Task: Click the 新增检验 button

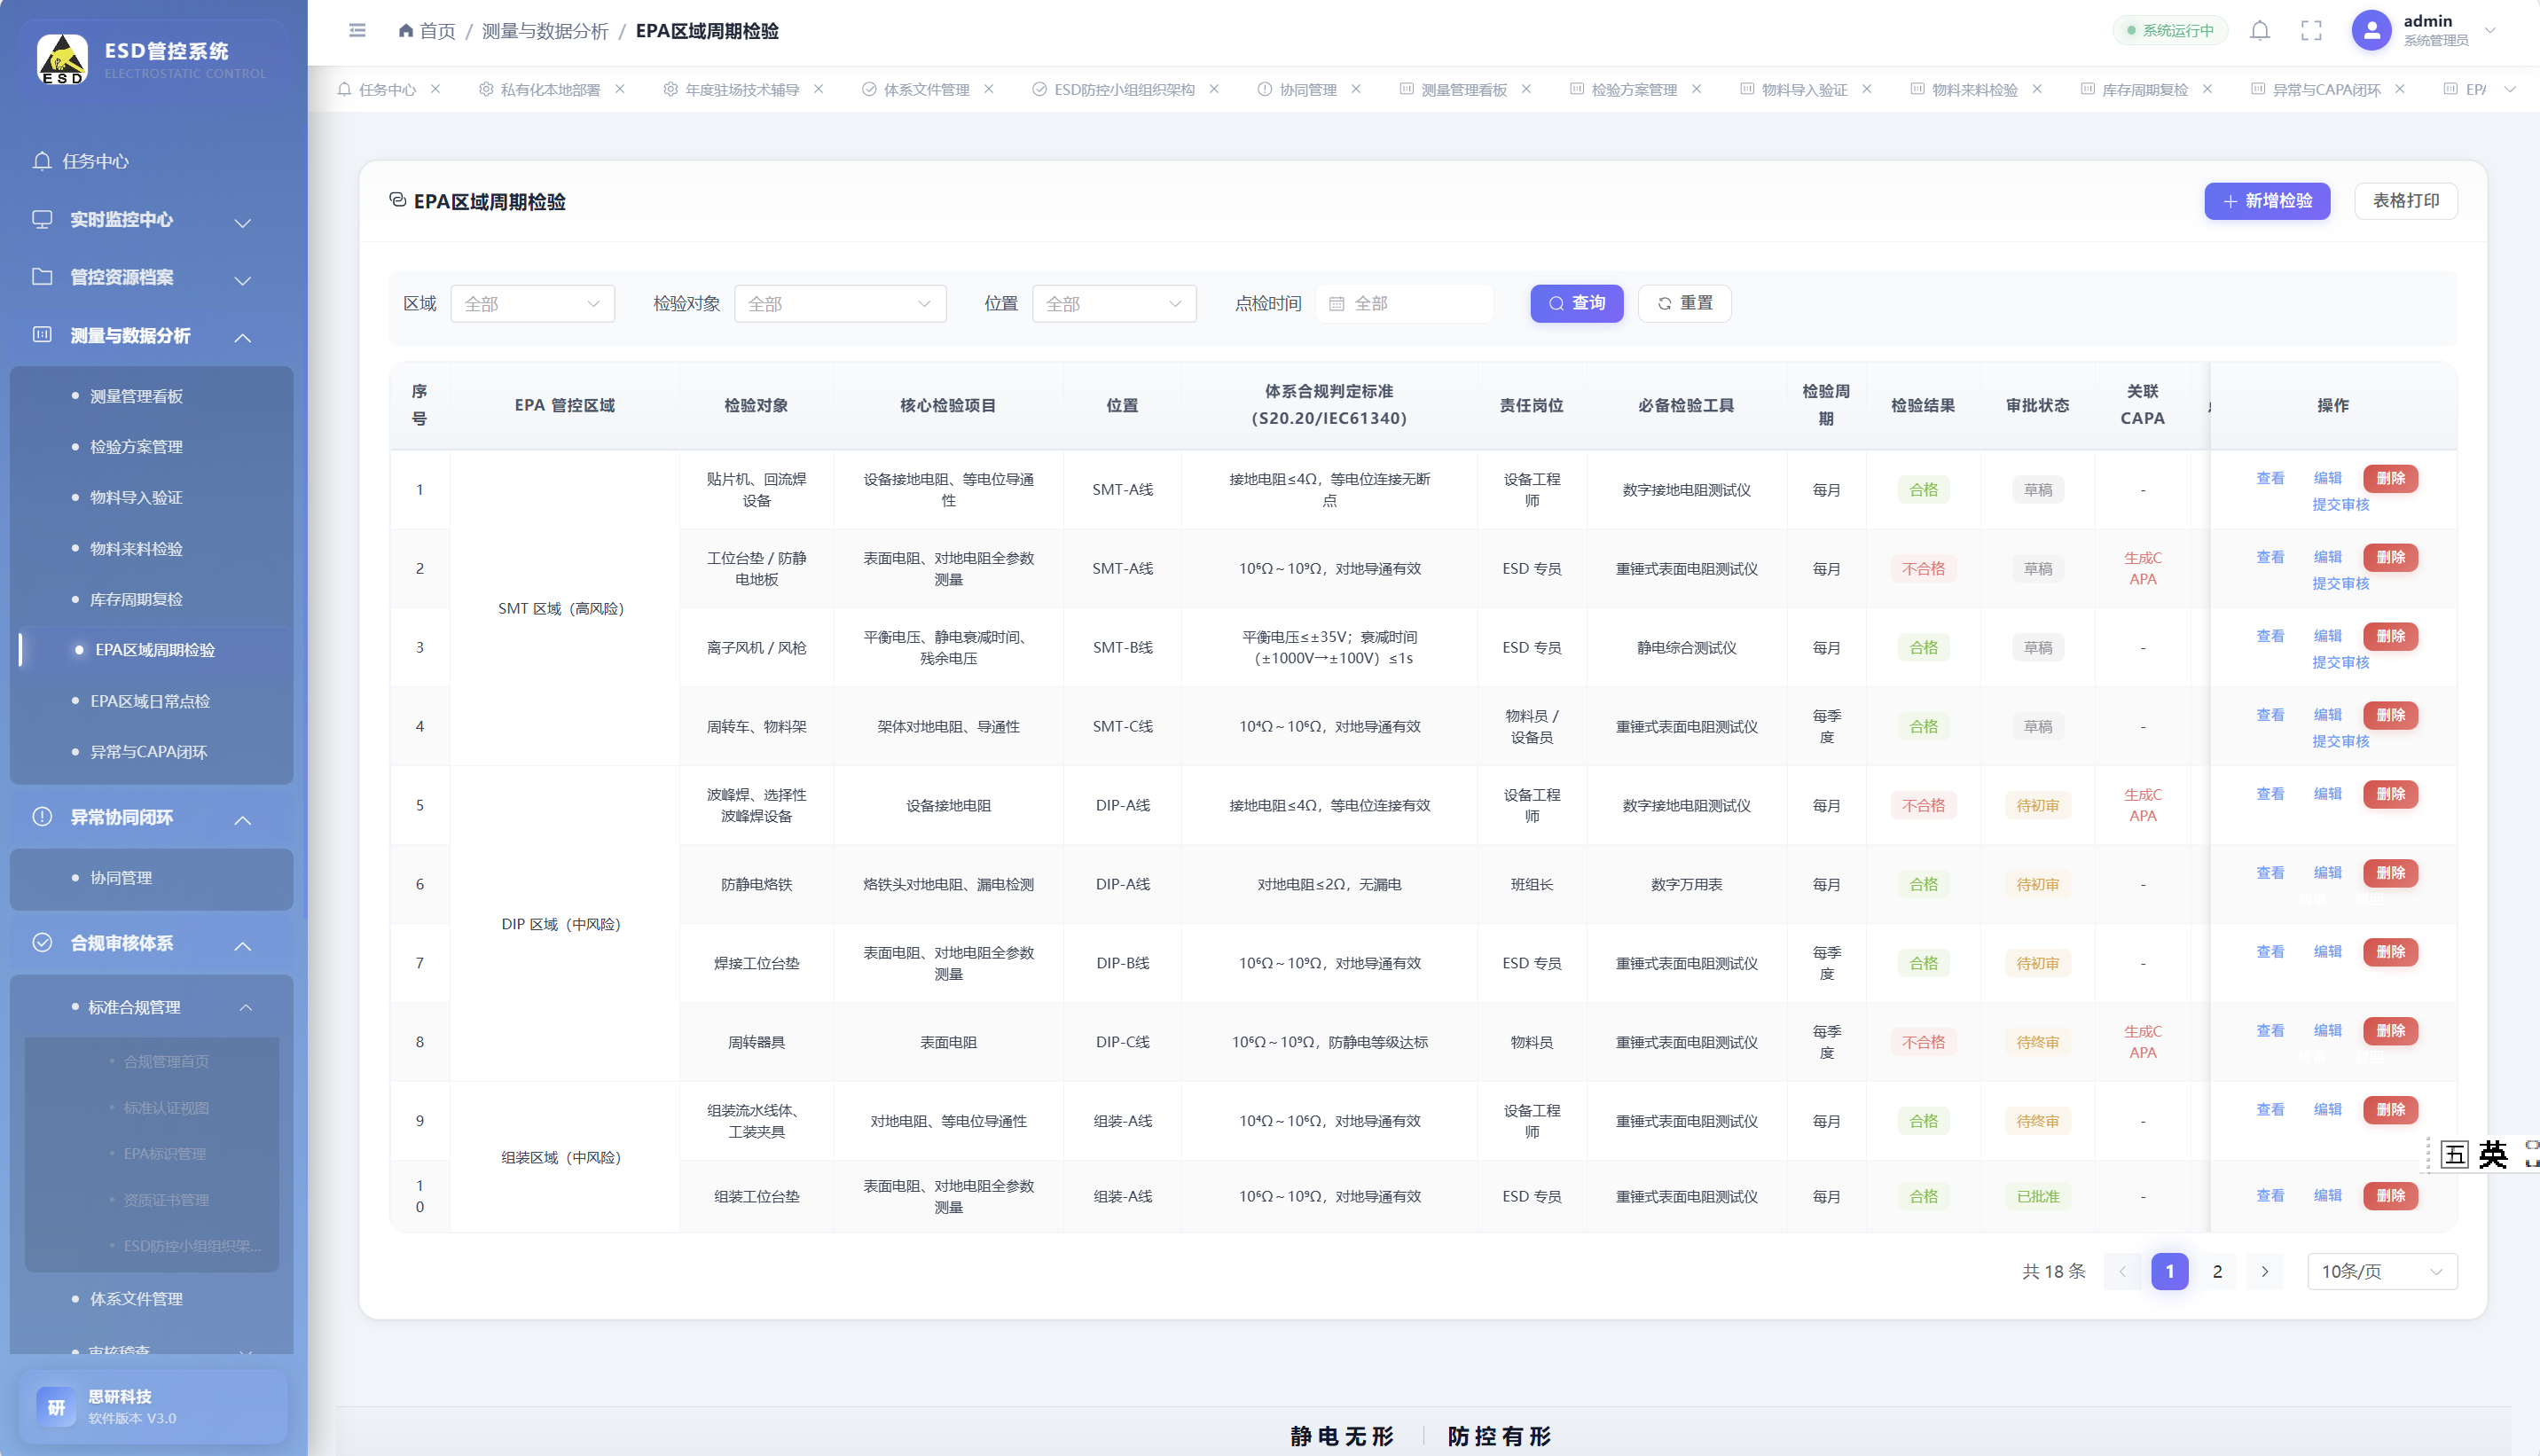Action: pos(2266,201)
